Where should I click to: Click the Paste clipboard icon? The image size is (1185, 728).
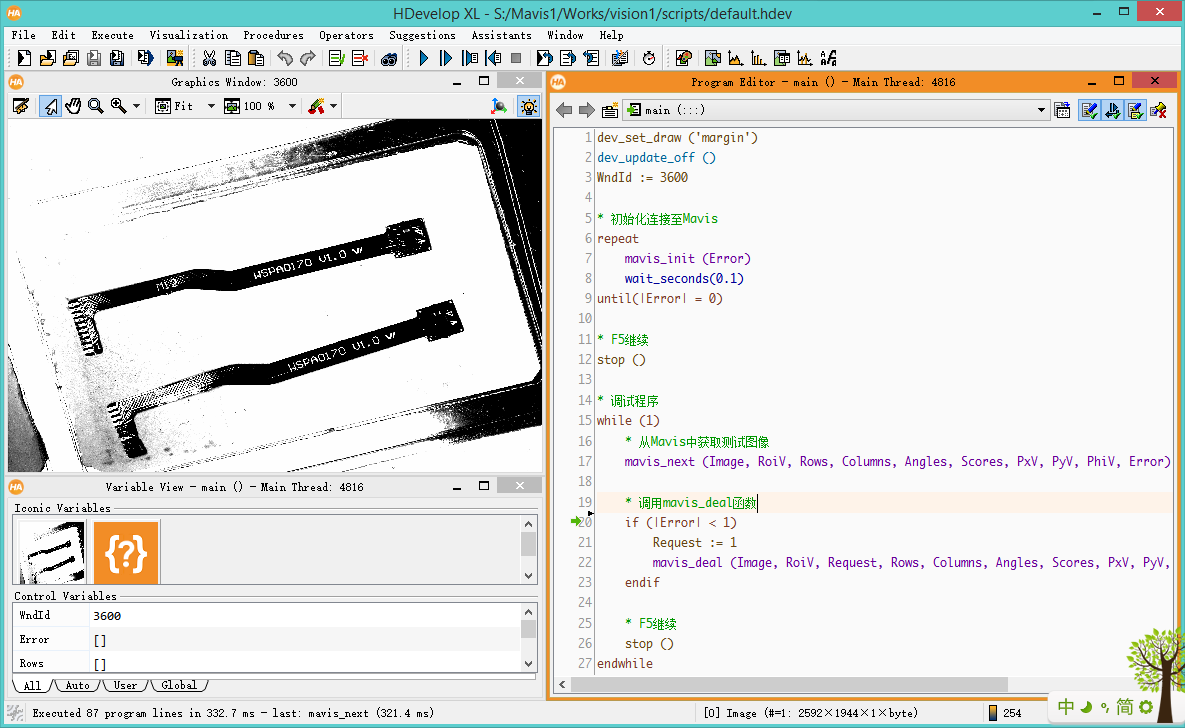pyautogui.click(x=256, y=58)
